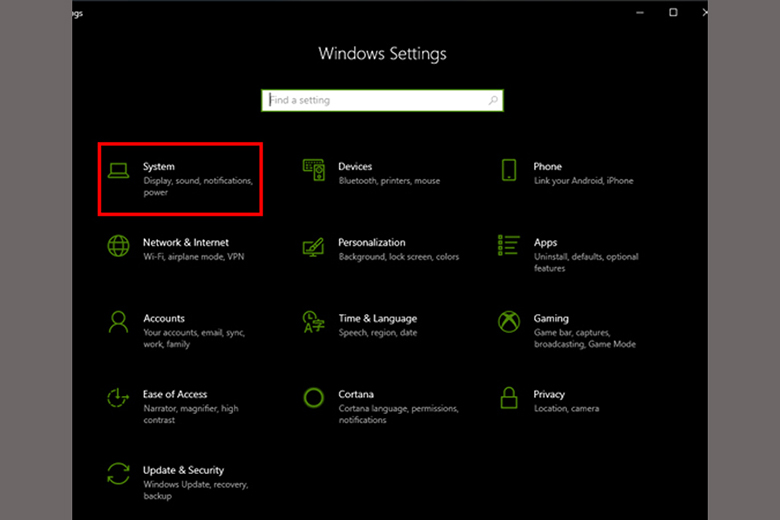This screenshot has height=520, width=780.
Task: Click the Network & Internet globe icon
Action: coord(119,246)
